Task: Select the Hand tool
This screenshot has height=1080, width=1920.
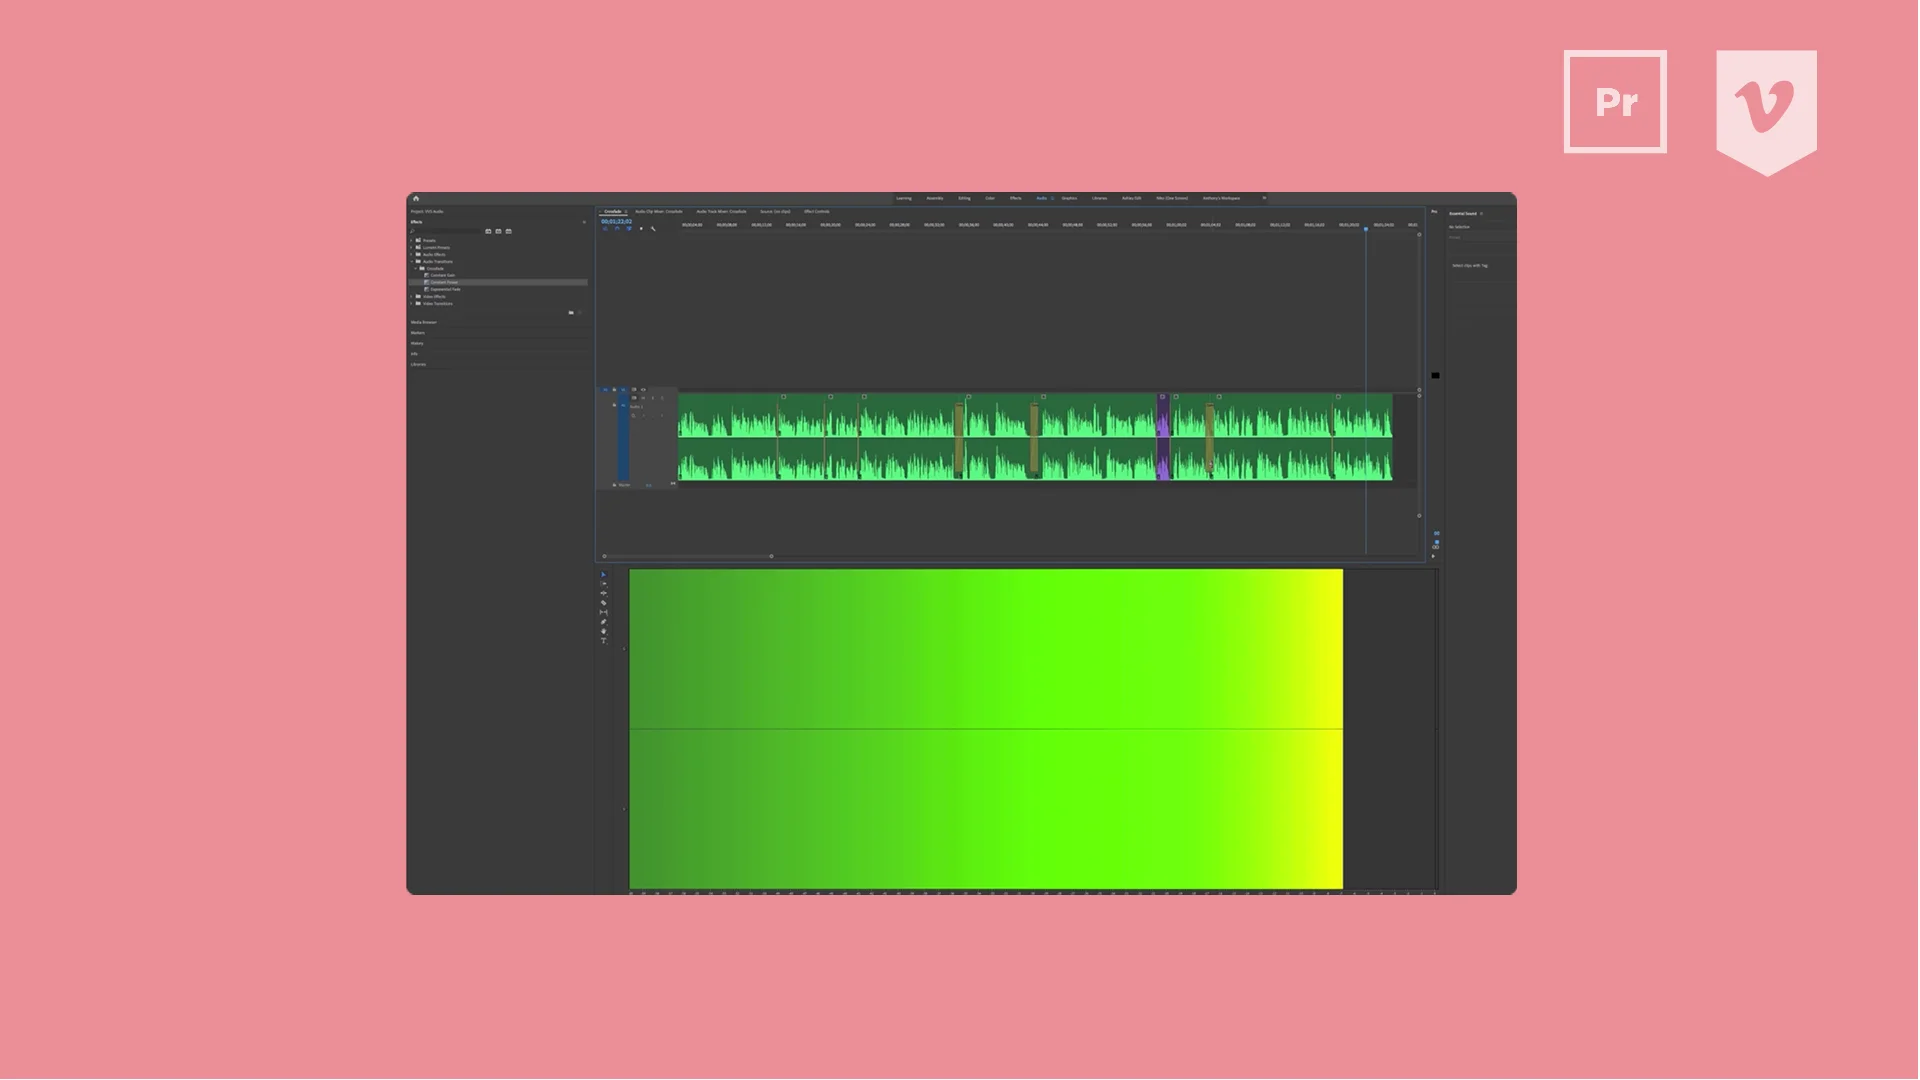Action: pos(603,632)
